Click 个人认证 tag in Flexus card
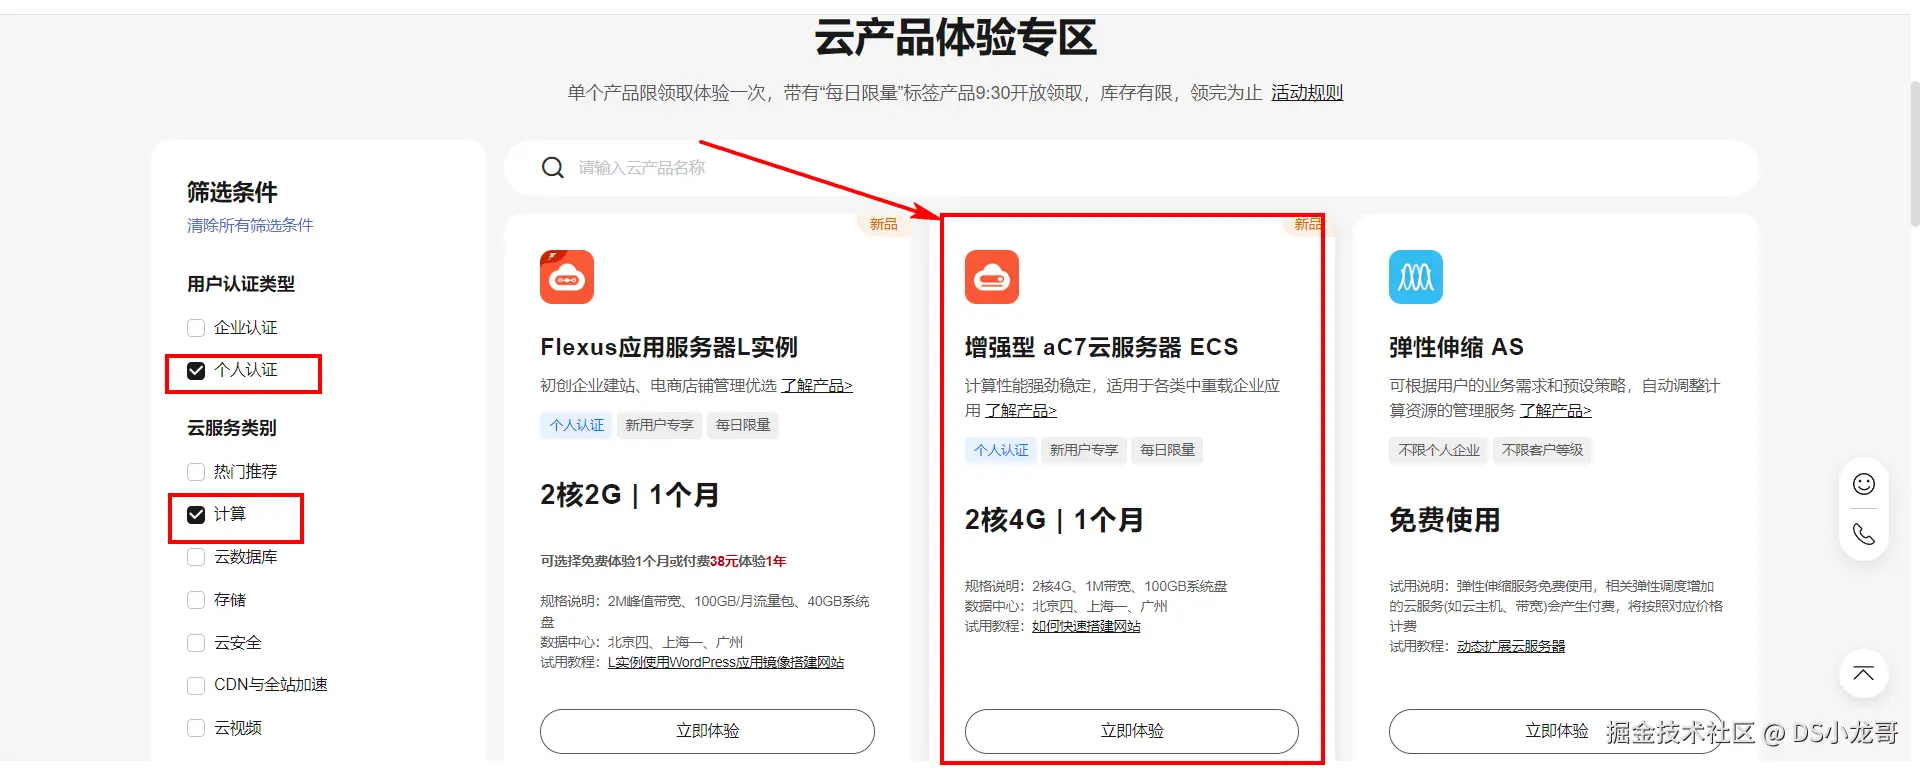1920x768 pixels. pyautogui.click(x=576, y=425)
